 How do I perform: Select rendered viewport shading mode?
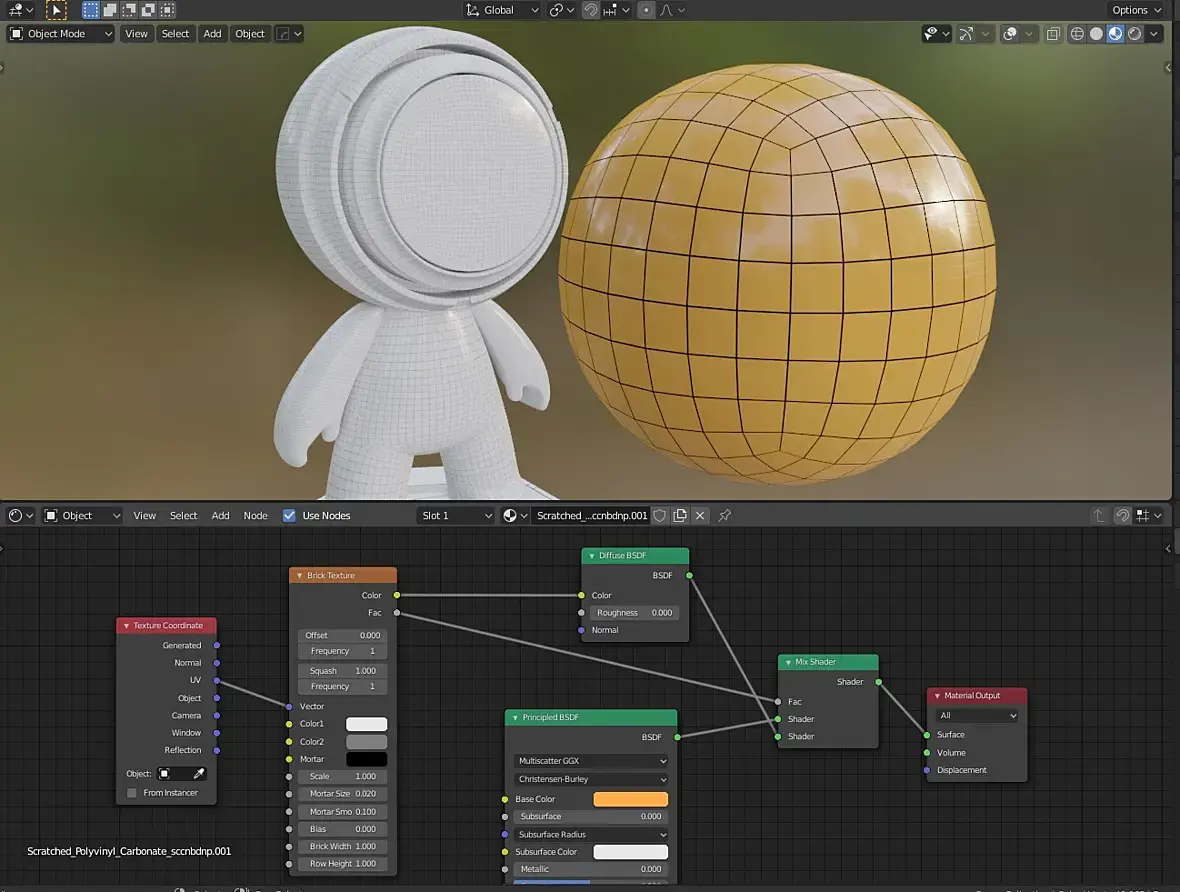1135,34
